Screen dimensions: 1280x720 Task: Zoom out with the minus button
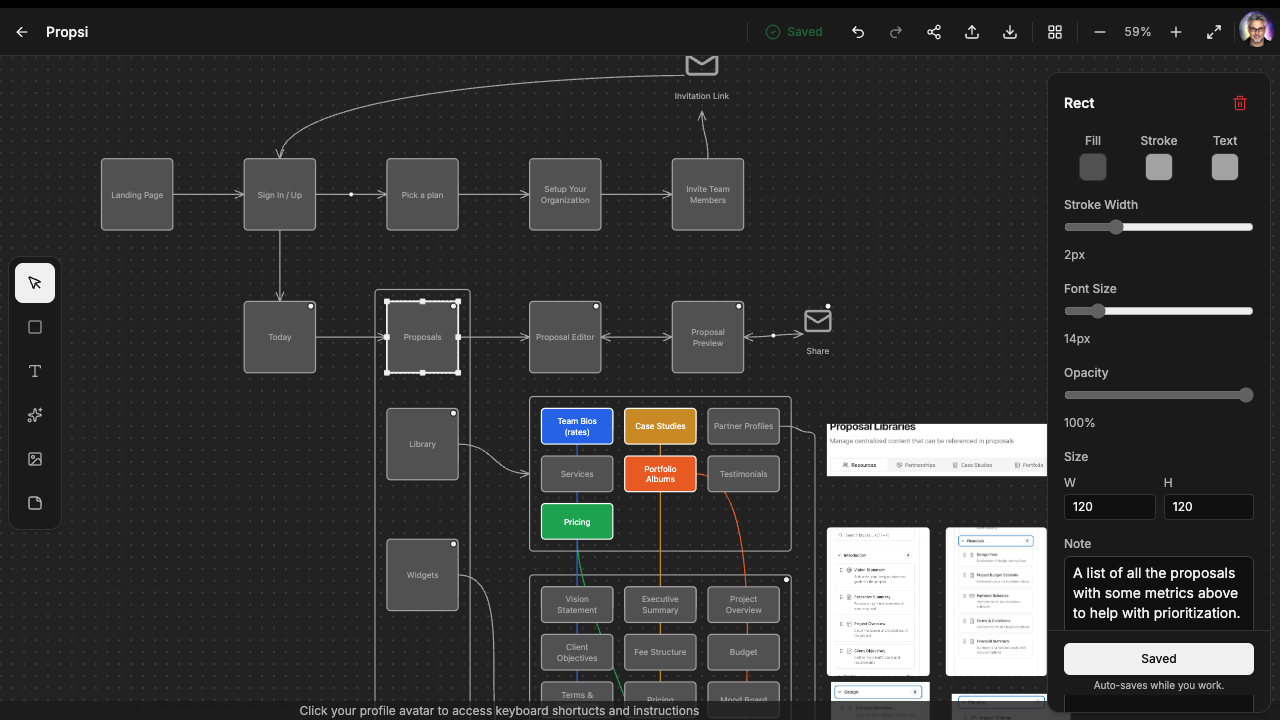click(1100, 32)
